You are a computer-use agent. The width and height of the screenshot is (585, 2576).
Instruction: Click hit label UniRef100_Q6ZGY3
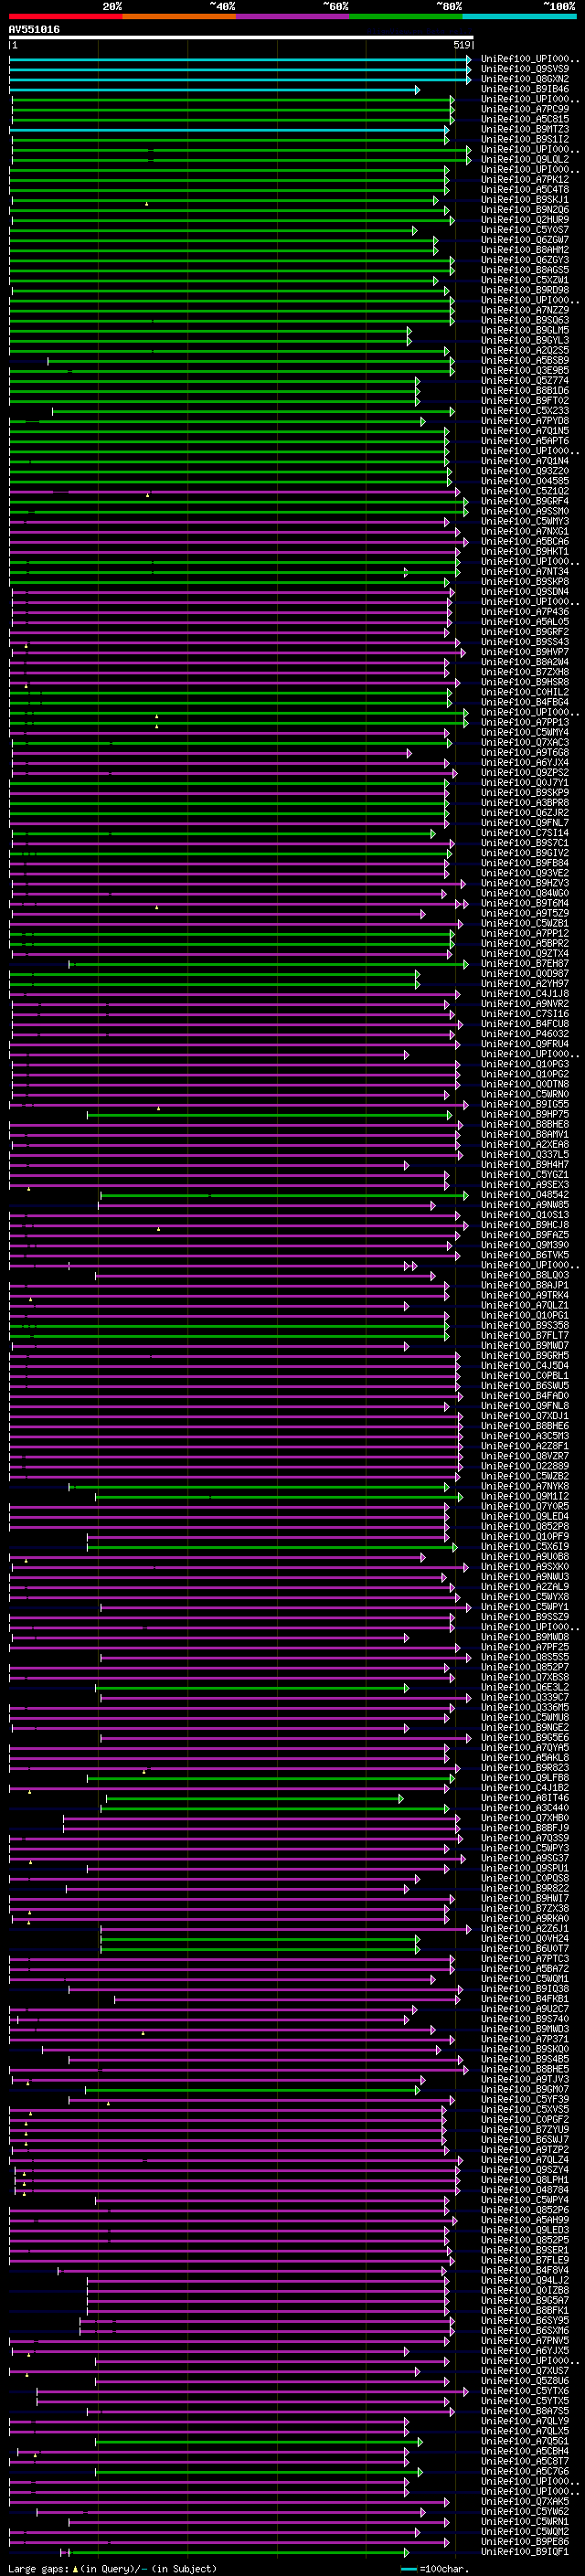(x=525, y=260)
